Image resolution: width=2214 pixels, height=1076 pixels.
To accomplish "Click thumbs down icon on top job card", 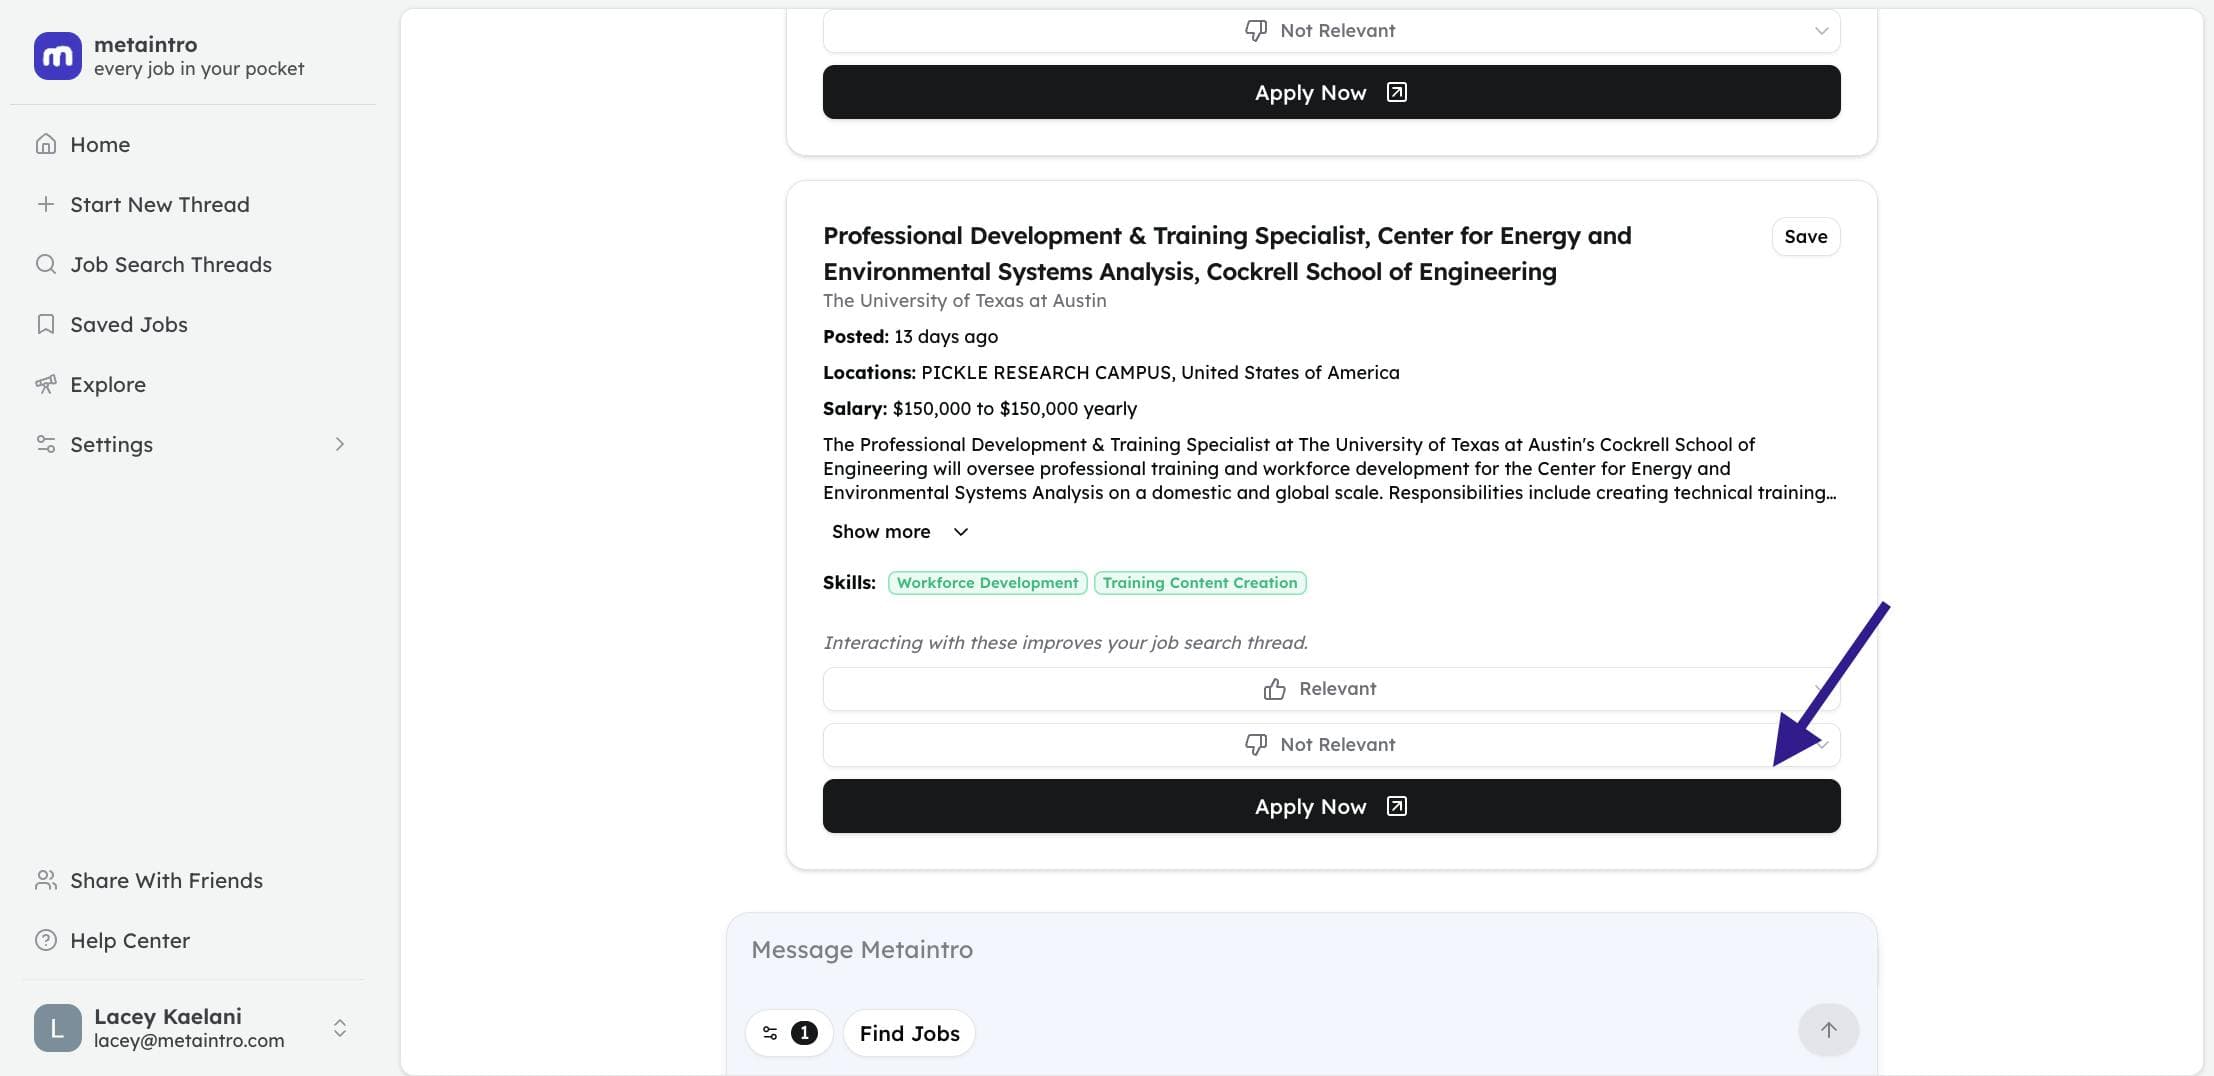I will 1256,31.
